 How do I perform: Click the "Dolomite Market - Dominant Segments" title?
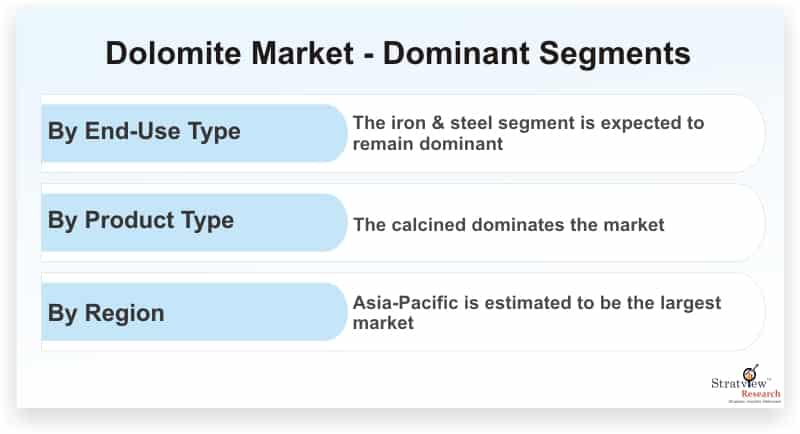tap(398, 53)
